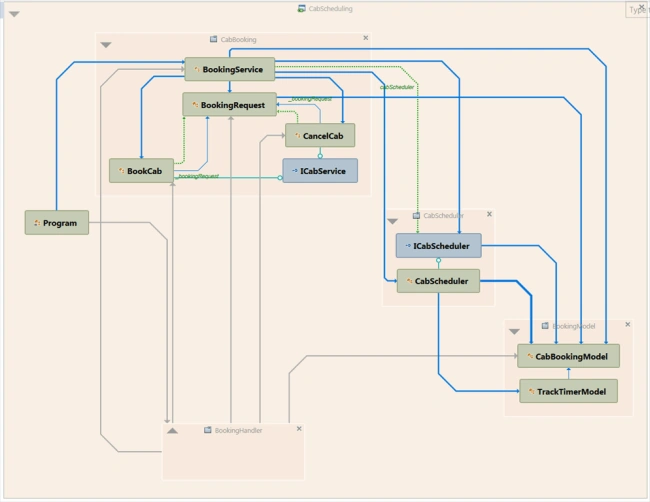Click the BookingModel namespace icon
The width and height of the screenshot is (650, 502).
point(545,326)
